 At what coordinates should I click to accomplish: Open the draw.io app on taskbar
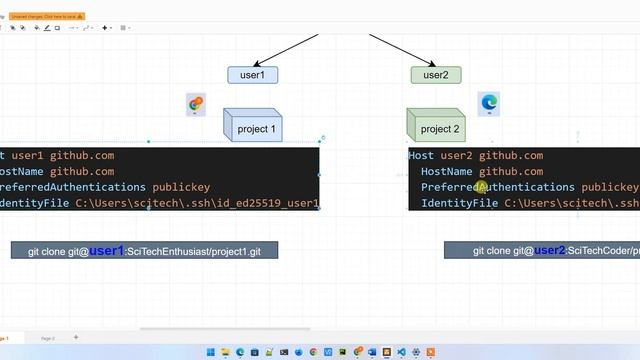tap(387, 352)
